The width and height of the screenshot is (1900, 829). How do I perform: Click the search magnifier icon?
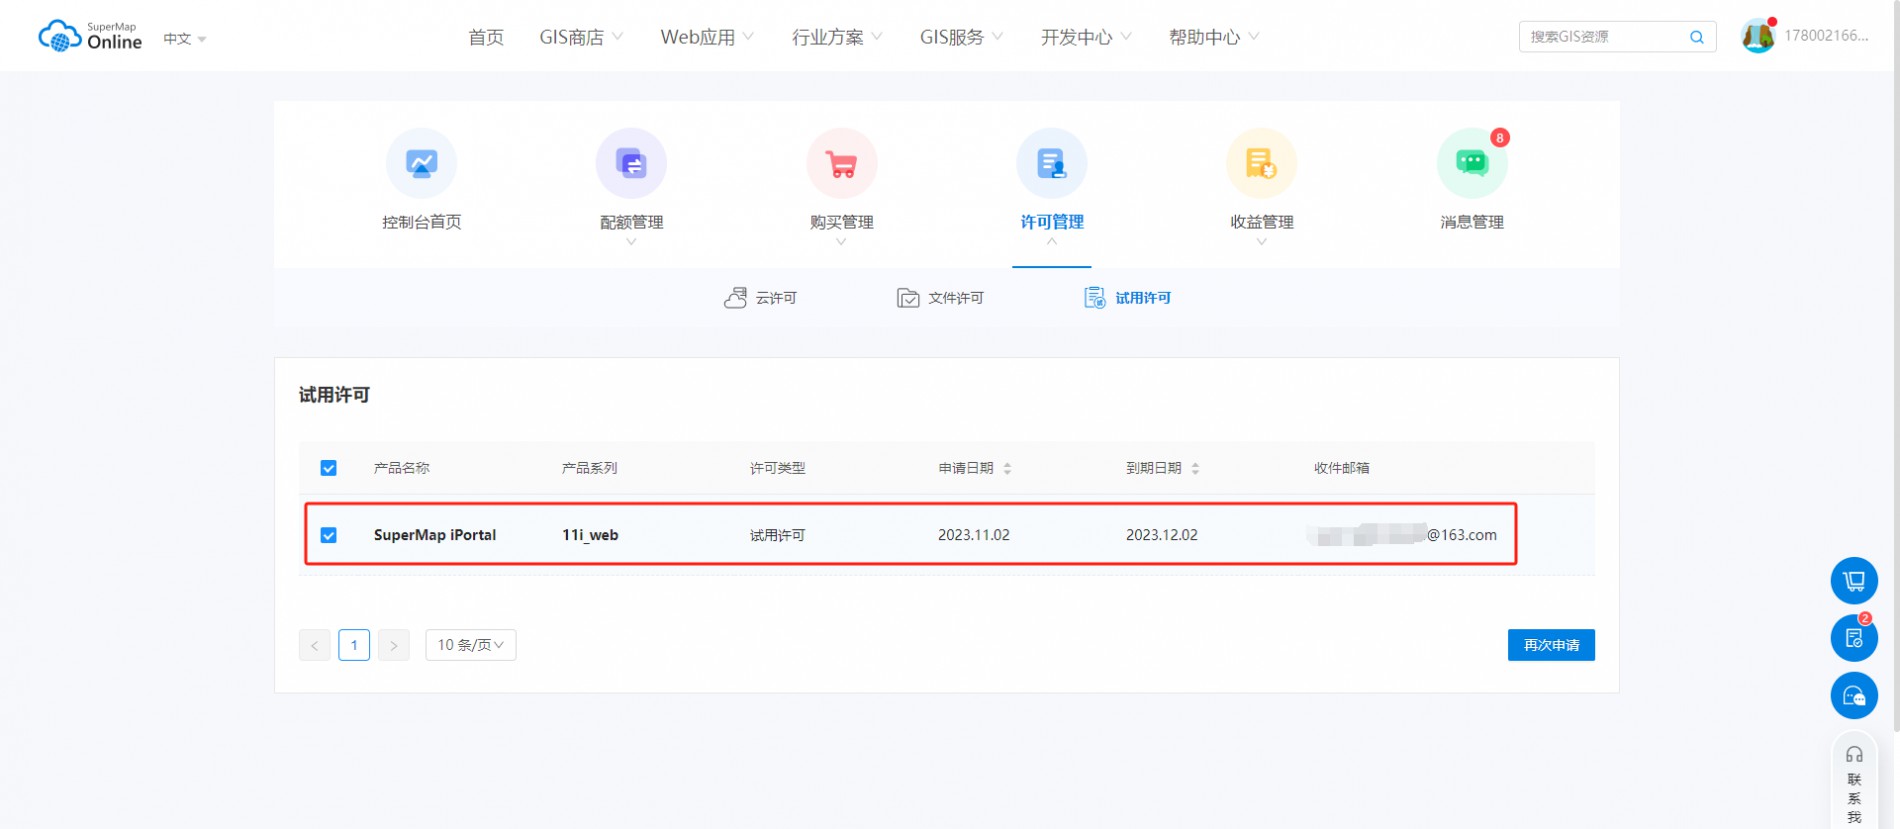click(x=1697, y=37)
